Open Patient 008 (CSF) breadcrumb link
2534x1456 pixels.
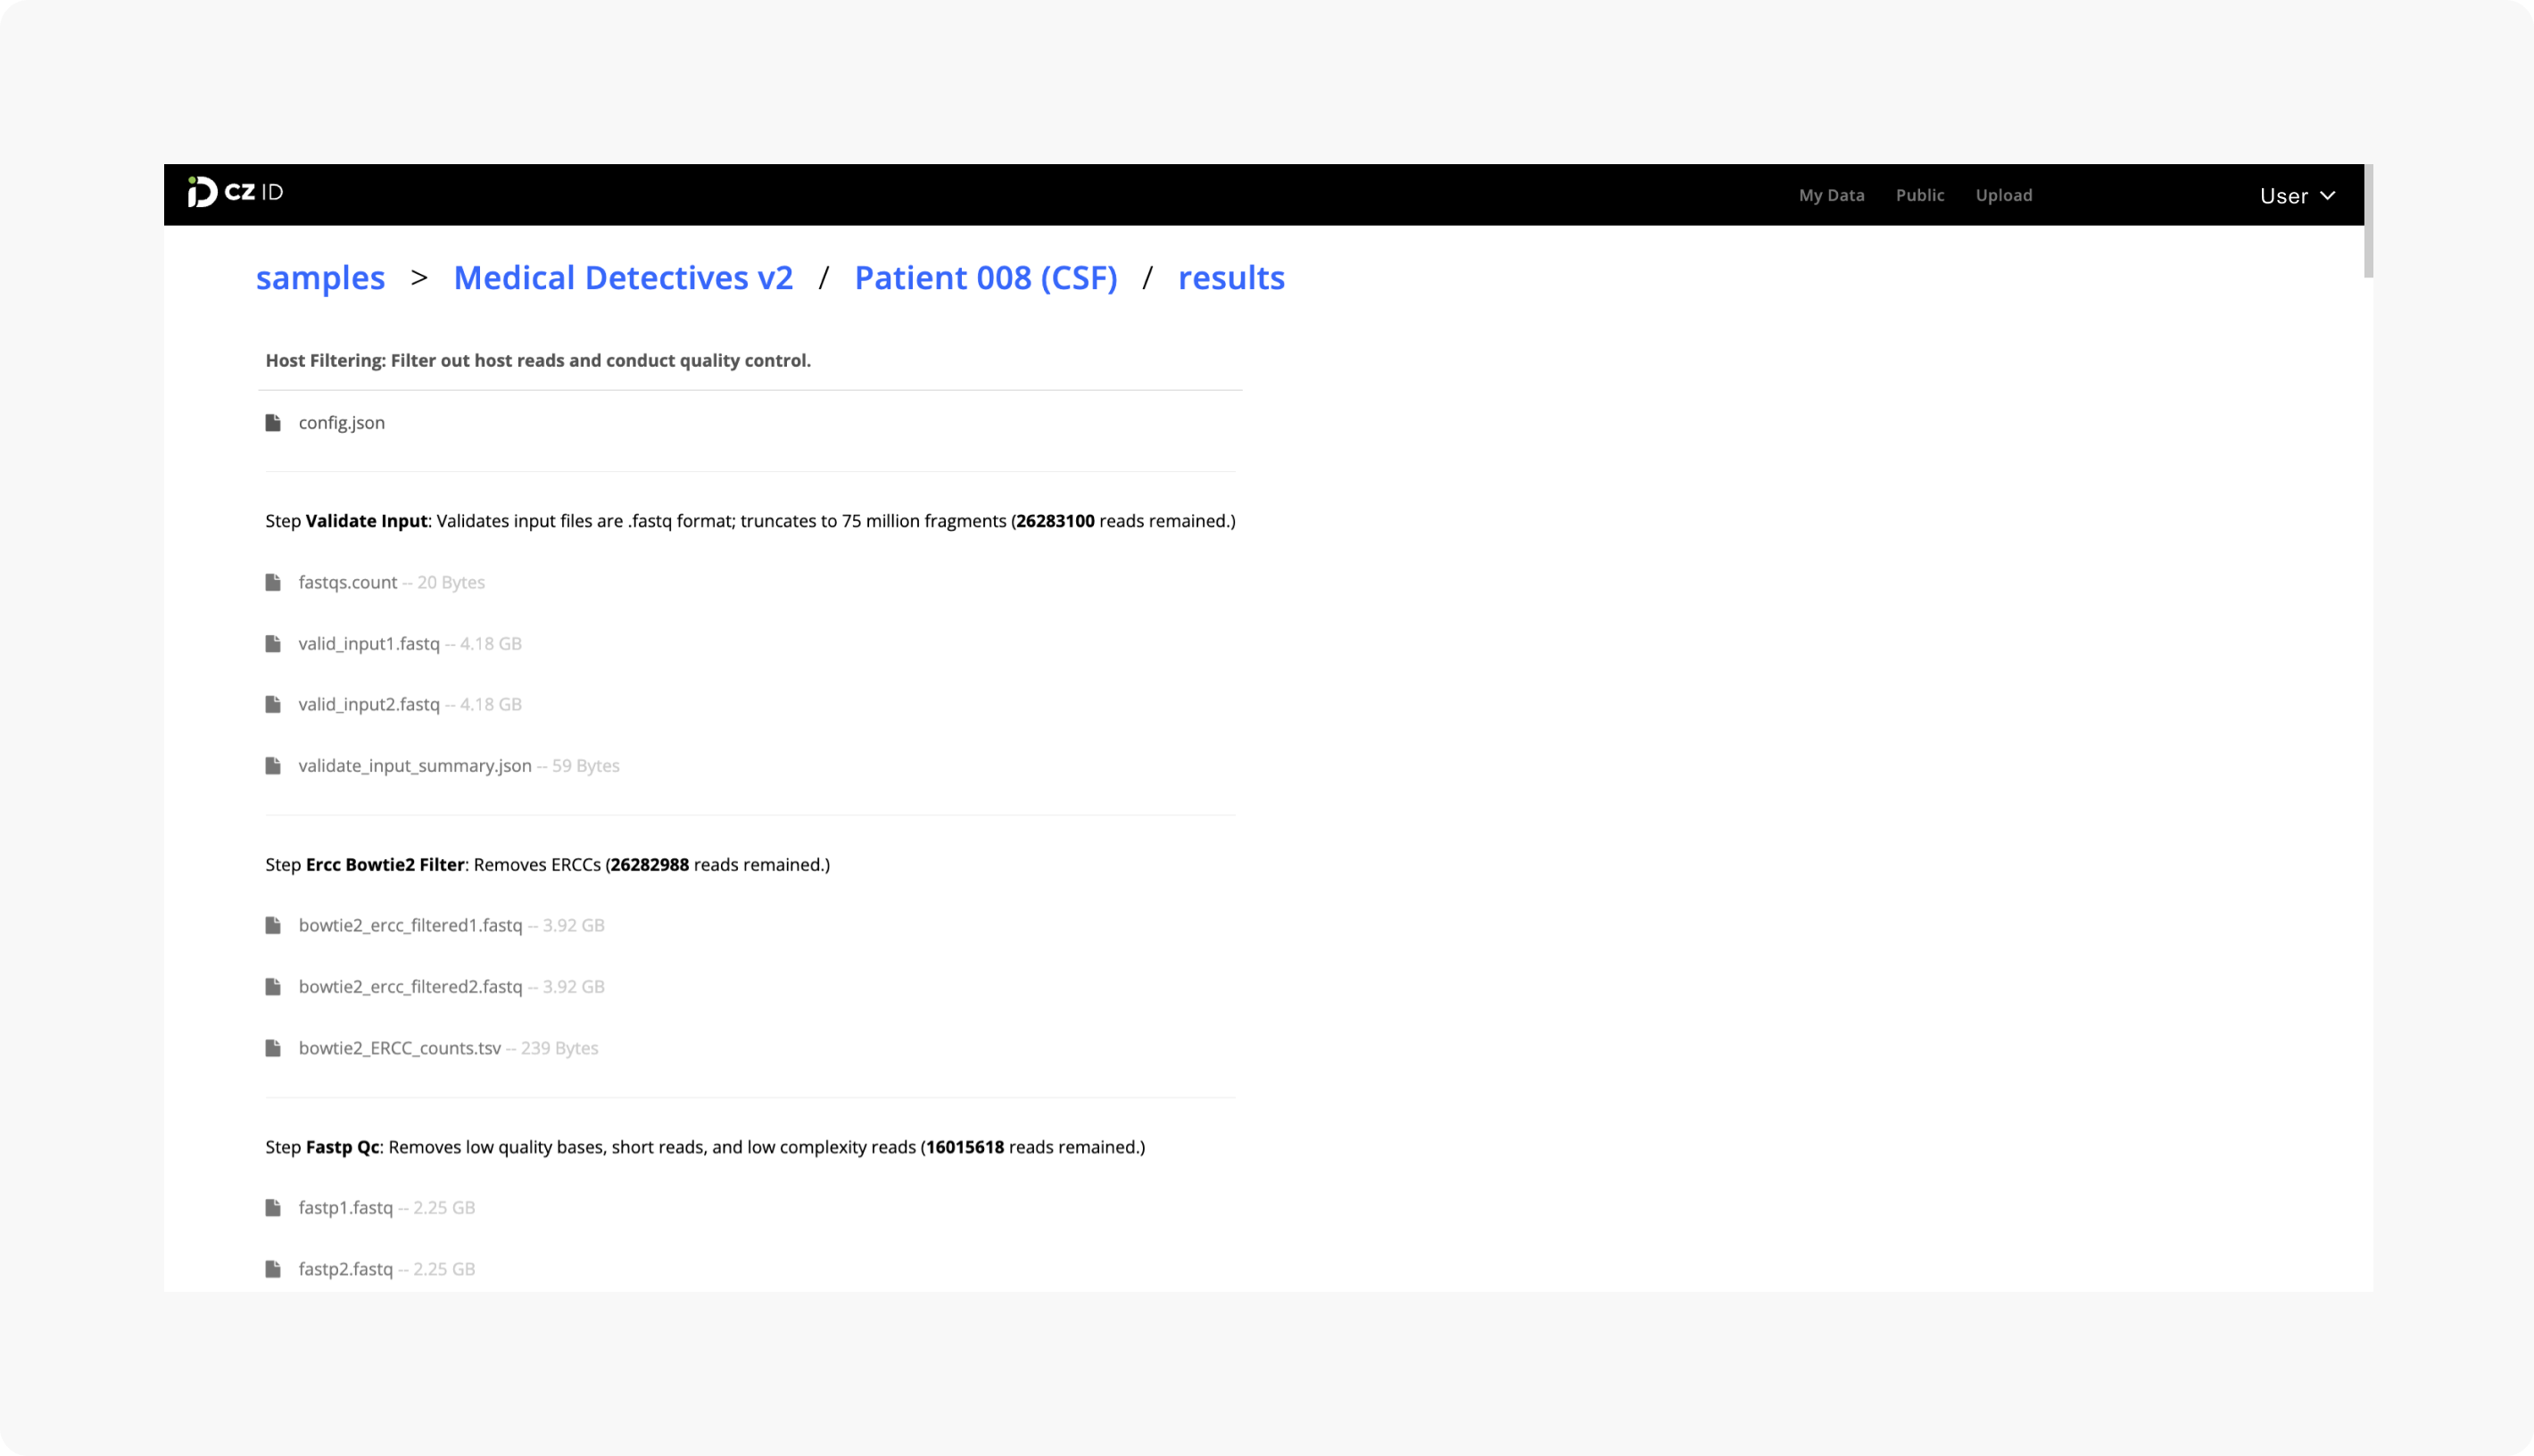985,278
